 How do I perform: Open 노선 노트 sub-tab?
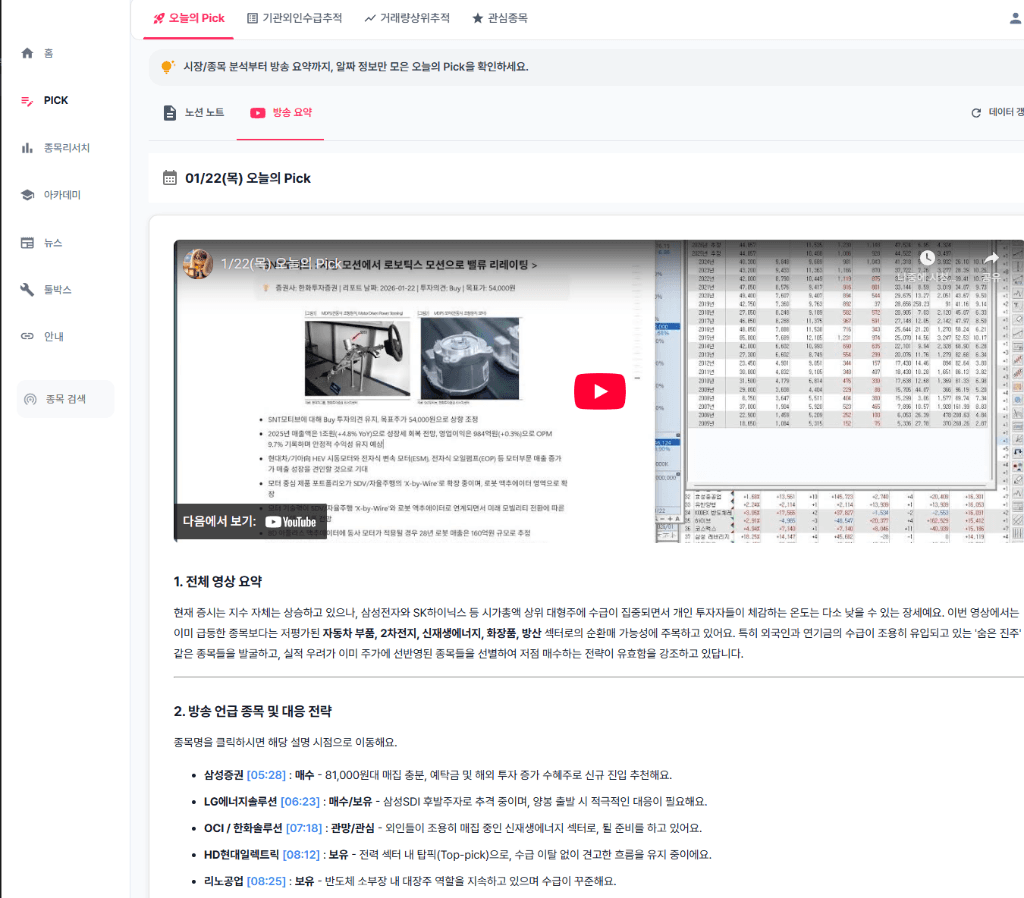coord(193,112)
